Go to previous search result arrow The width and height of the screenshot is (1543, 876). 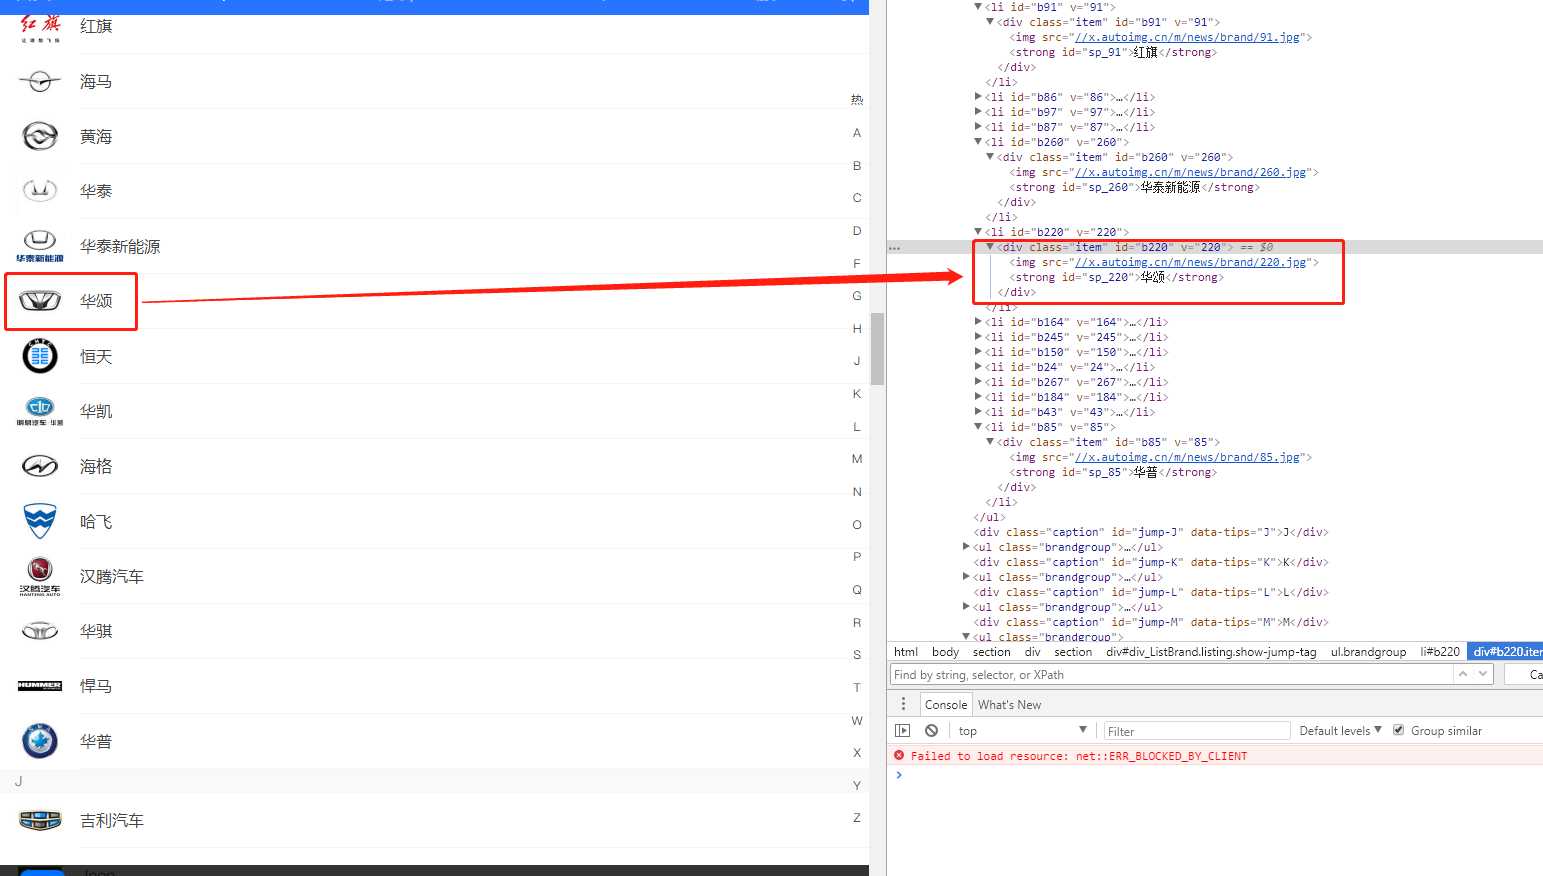tap(1463, 674)
